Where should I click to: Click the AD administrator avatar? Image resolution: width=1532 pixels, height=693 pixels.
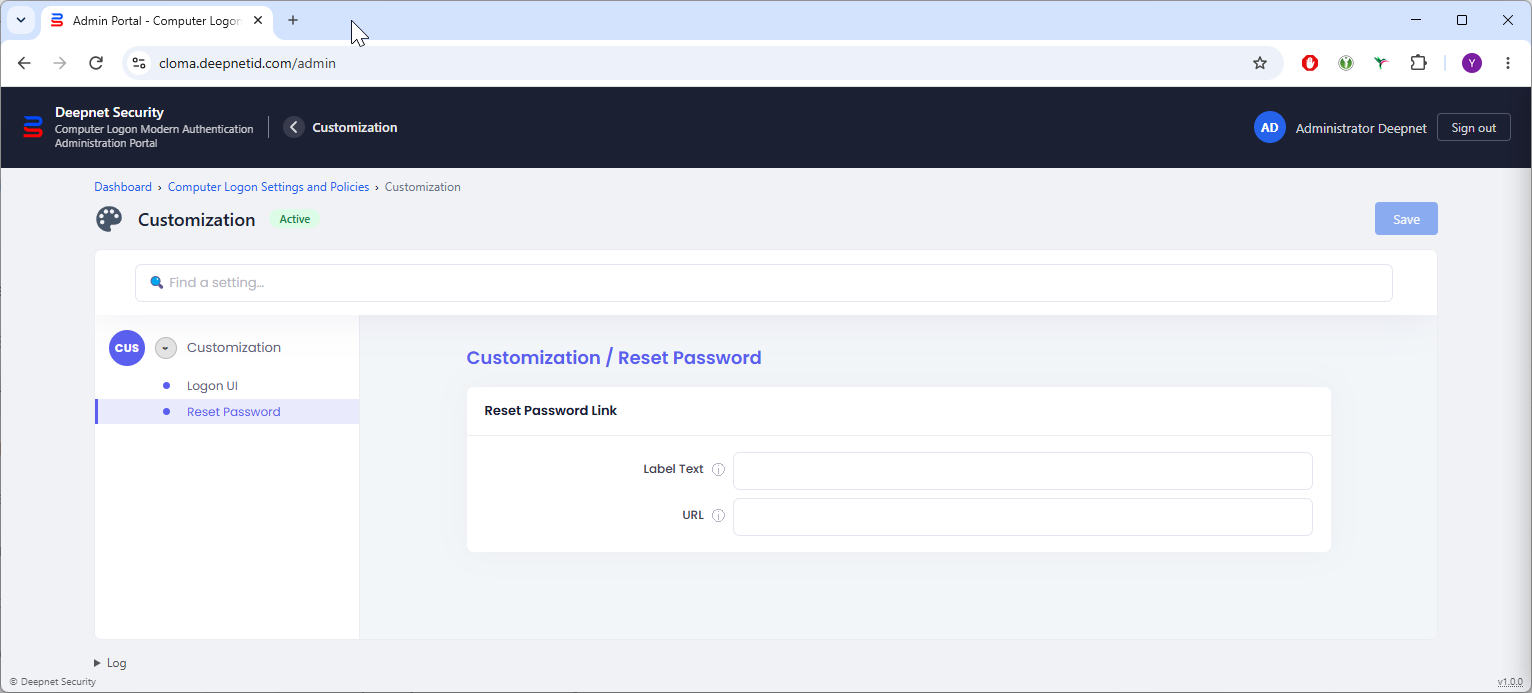(1270, 127)
